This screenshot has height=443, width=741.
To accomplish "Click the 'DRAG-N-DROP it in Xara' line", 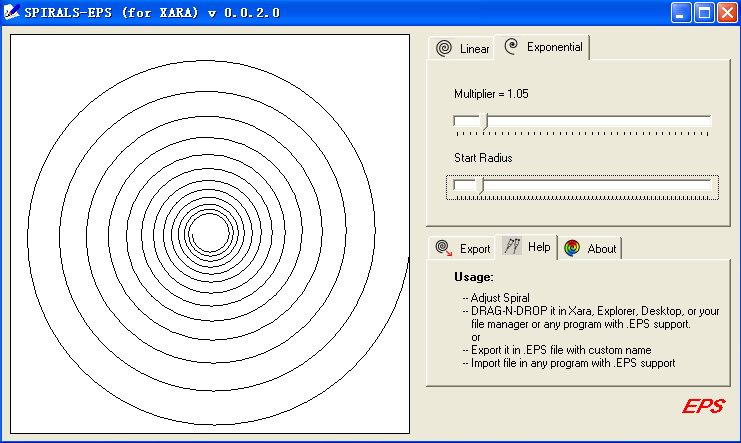I will tap(591, 311).
